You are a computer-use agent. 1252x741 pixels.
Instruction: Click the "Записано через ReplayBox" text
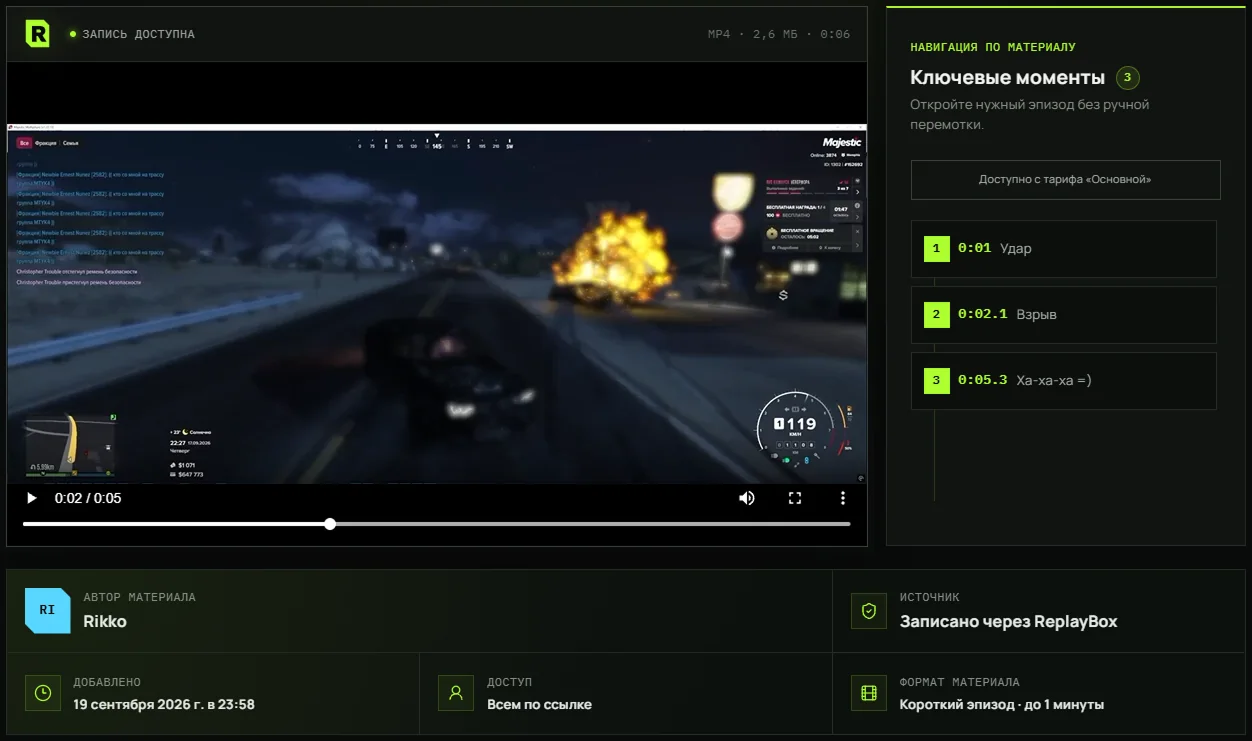point(1008,622)
